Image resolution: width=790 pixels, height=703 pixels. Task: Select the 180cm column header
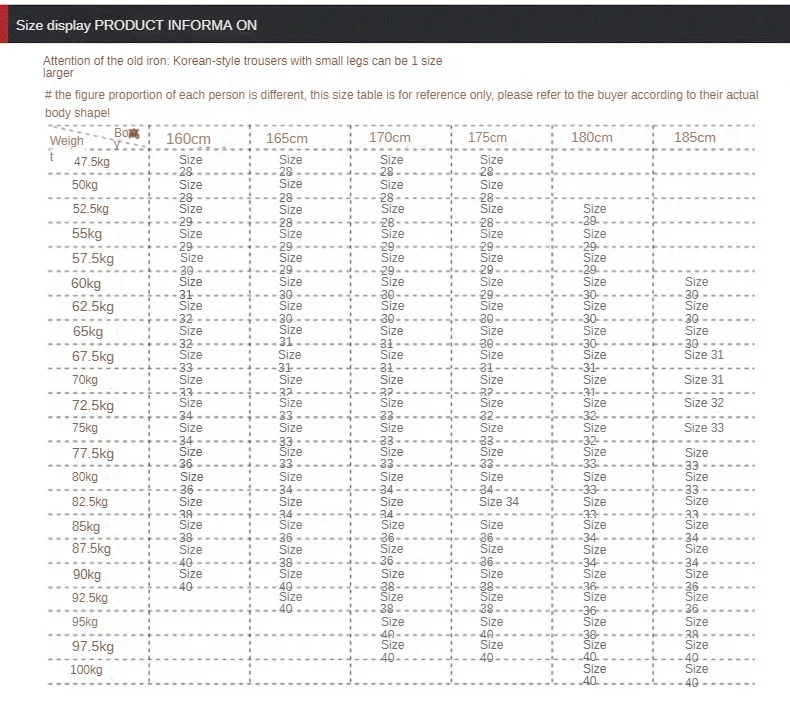click(x=591, y=137)
